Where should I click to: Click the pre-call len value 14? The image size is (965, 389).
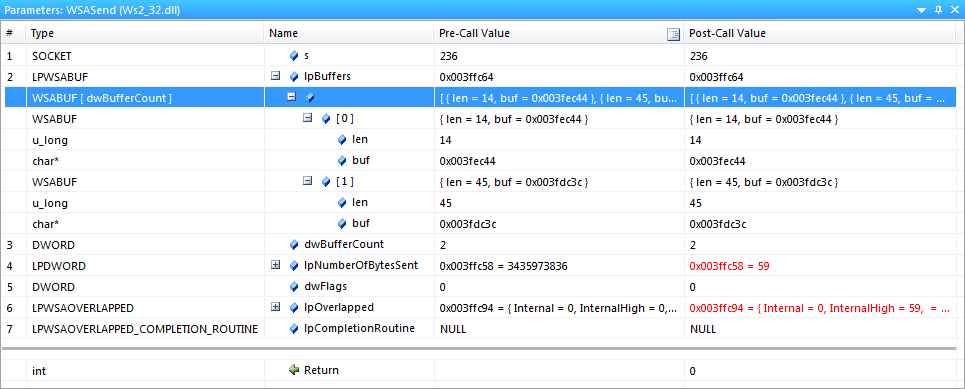[446, 140]
